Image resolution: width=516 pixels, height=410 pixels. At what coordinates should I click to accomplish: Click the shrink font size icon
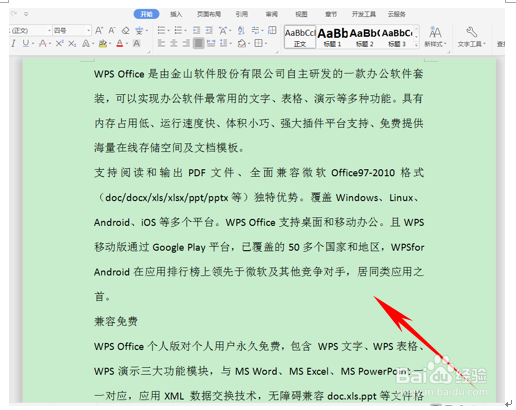click(x=112, y=31)
